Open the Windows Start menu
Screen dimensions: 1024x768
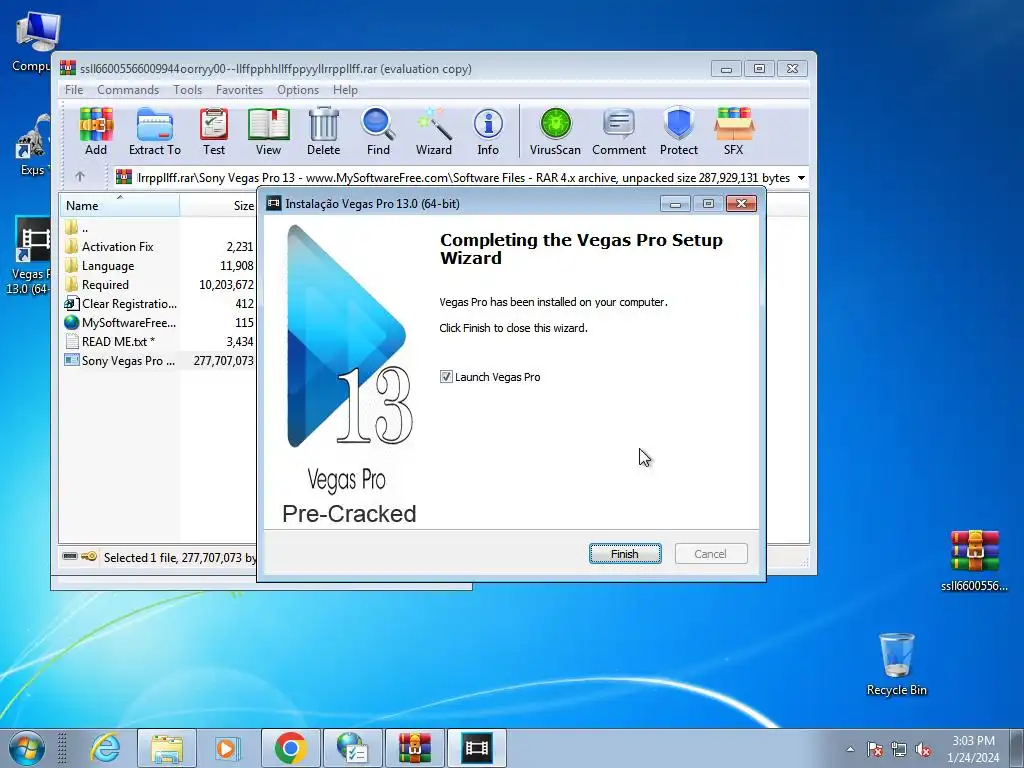point(27,748)
